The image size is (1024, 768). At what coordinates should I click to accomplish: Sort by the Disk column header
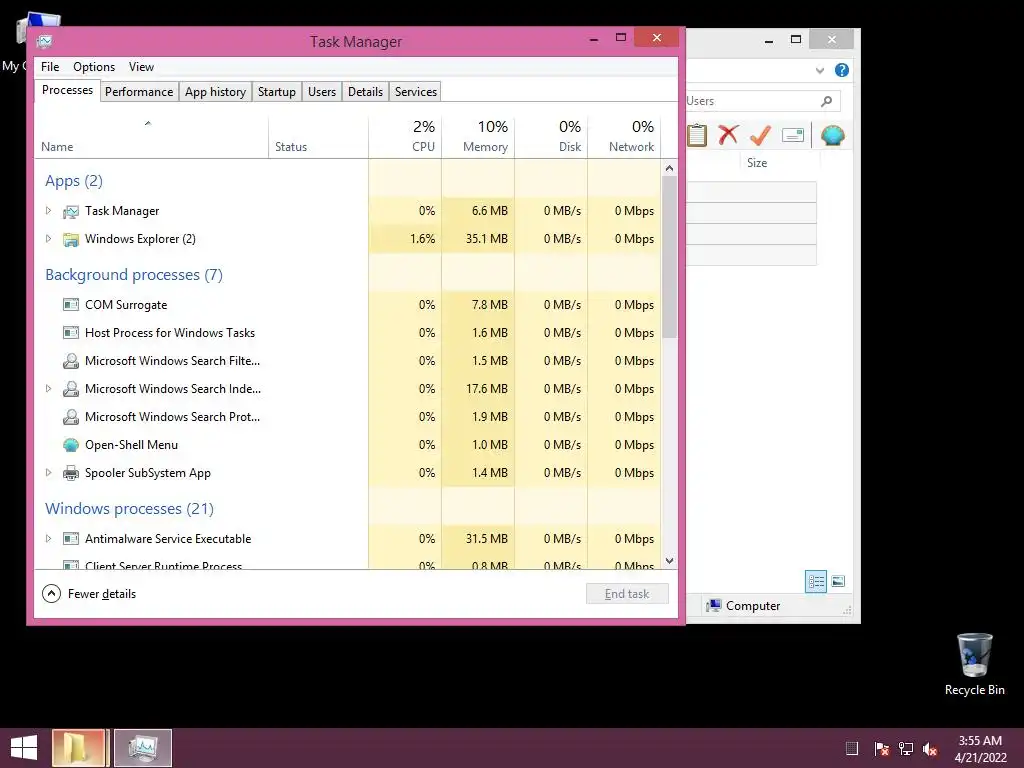tap(551, 137)
